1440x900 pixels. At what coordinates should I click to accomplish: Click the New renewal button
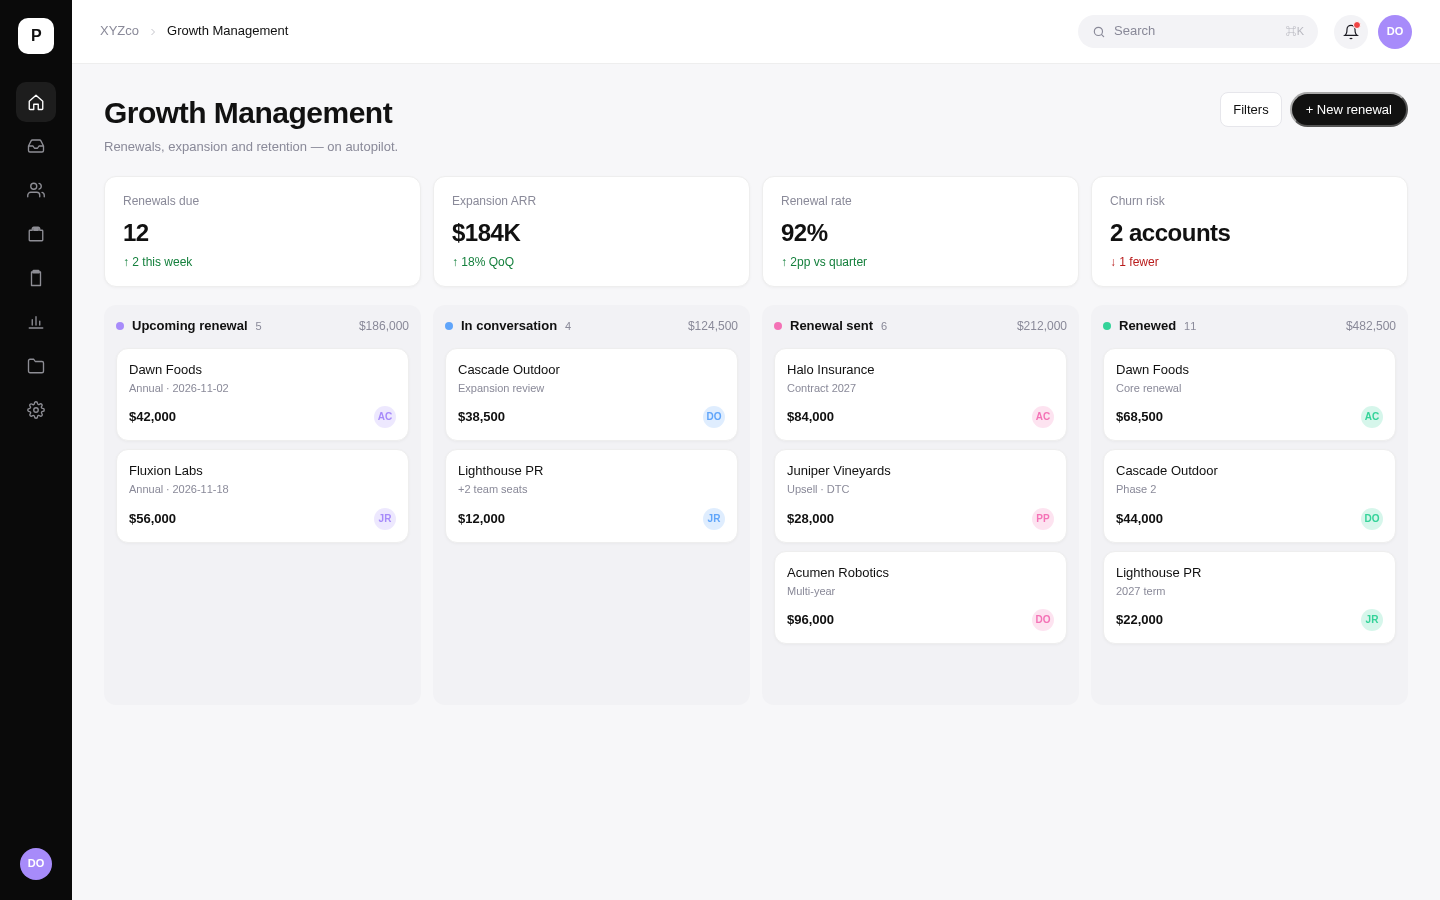(x=1349, y=110)
